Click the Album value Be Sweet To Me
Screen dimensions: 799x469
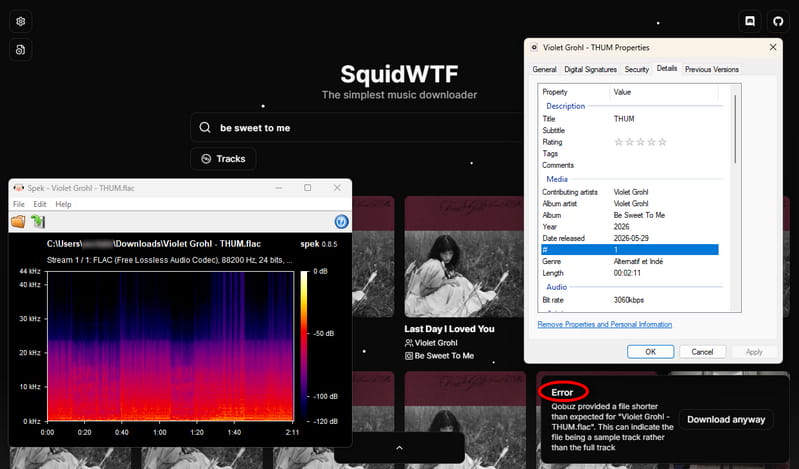pos(639,215)
